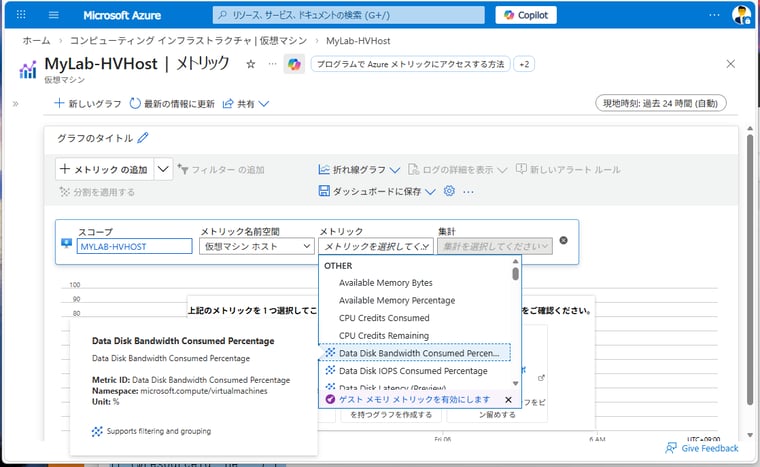
Task: Click 分割を適用する
Action: tap(97, 192)
